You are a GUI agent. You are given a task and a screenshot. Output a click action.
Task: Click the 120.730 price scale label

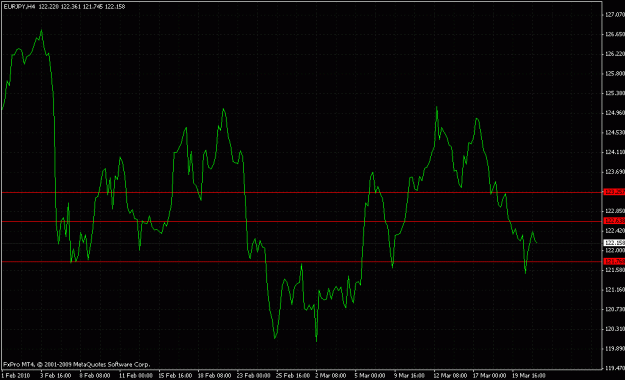[x=615, y=309]
